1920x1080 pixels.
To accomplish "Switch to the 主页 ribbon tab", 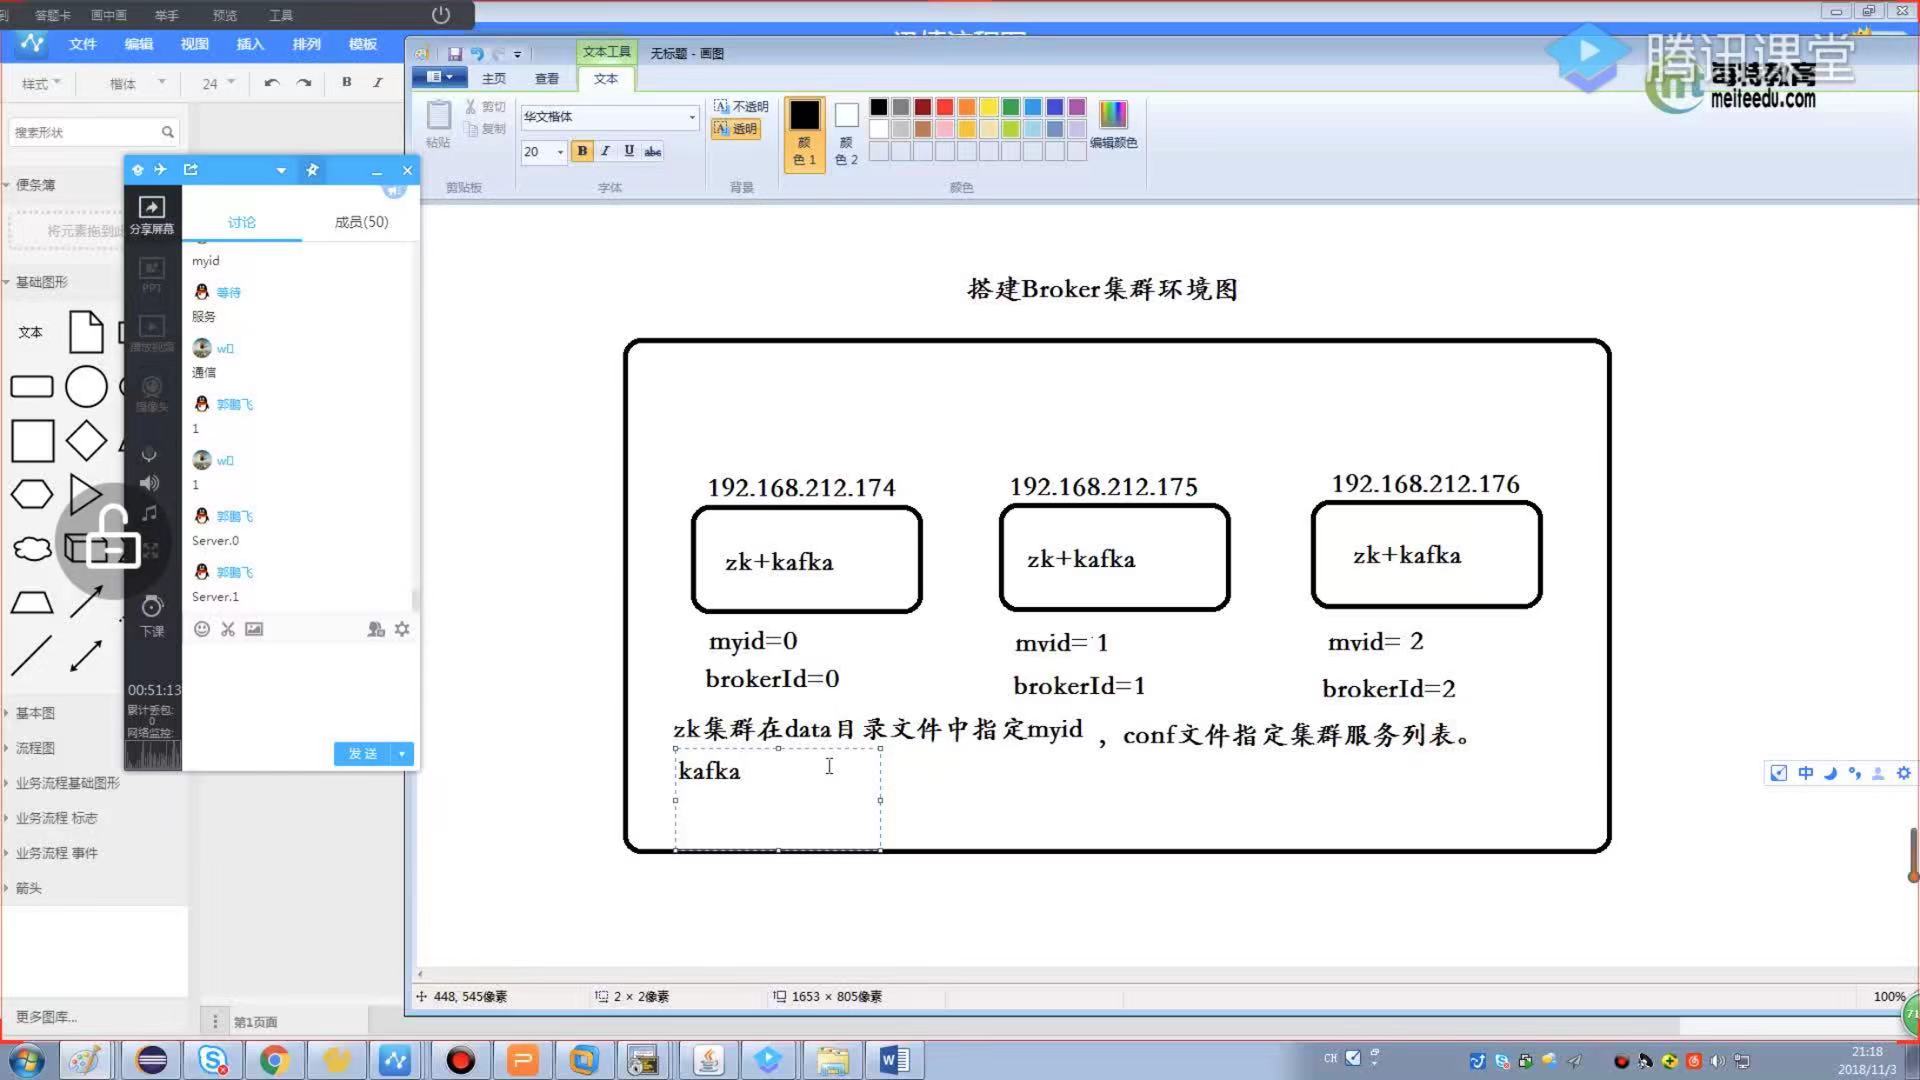I will (494, 79).
